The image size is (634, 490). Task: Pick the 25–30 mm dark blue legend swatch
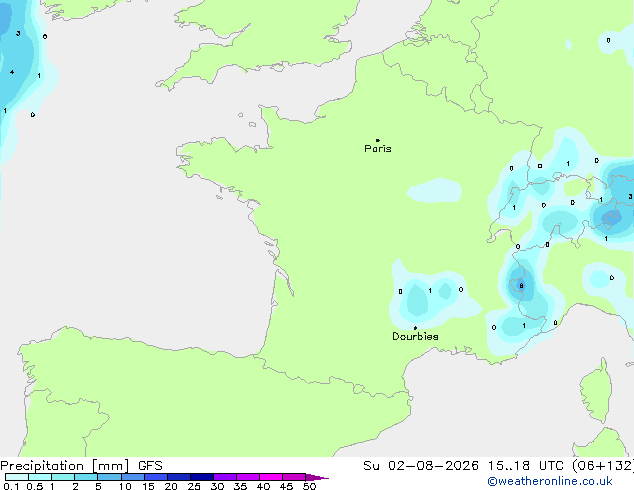(x=201, y=477)
